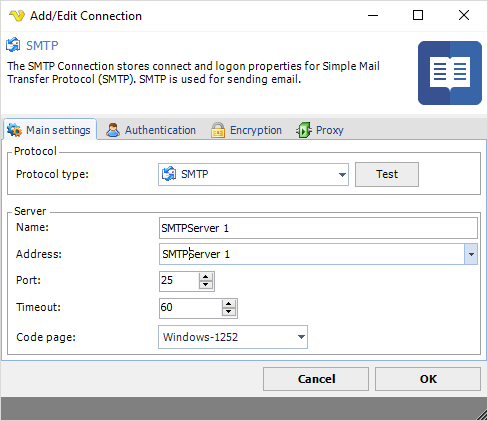488x421 pixels.
Task: Open the Encryption tab
Action: coord(246,130)
